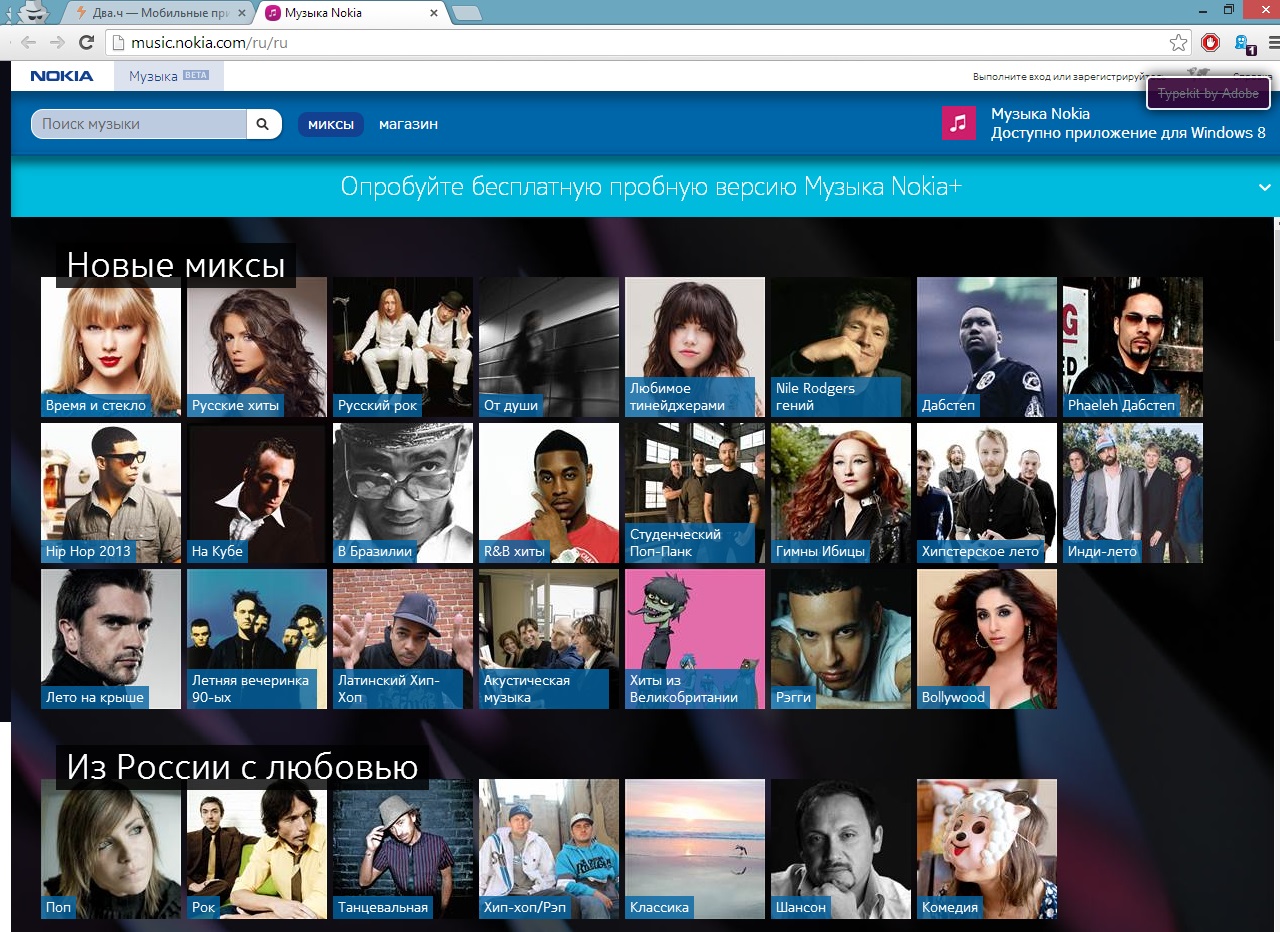1280x932 pixels.
Task: Open the Шансон genre tile
Action: 841,849
